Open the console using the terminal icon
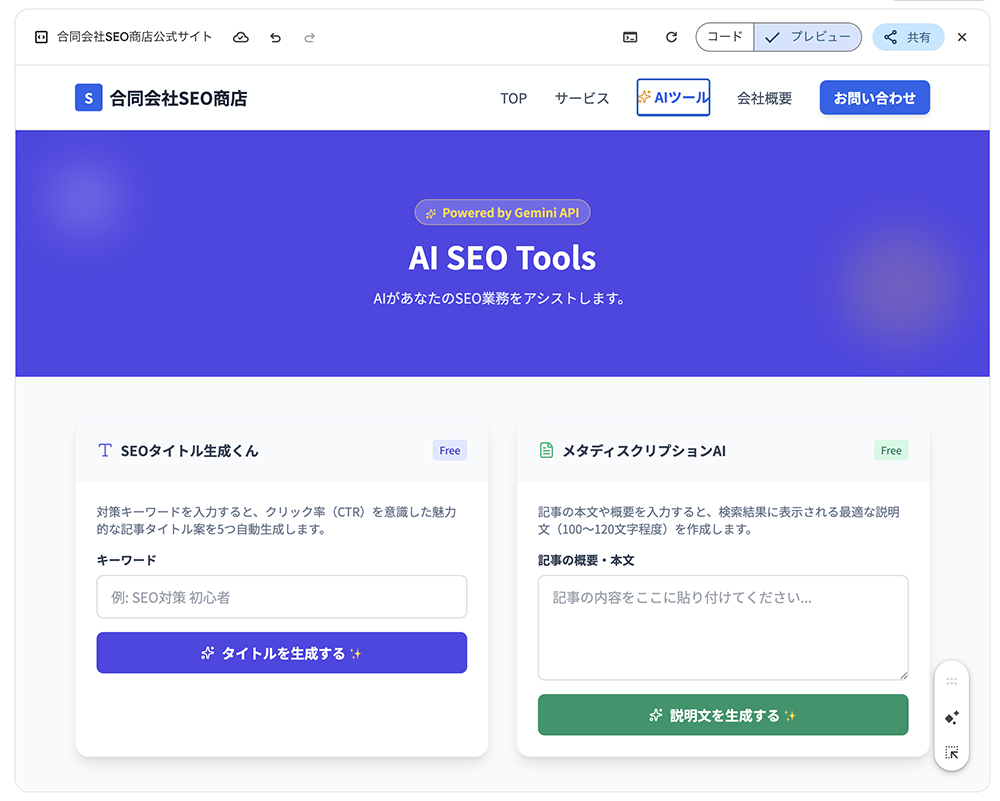1000x801 pixels. [631, 36]
